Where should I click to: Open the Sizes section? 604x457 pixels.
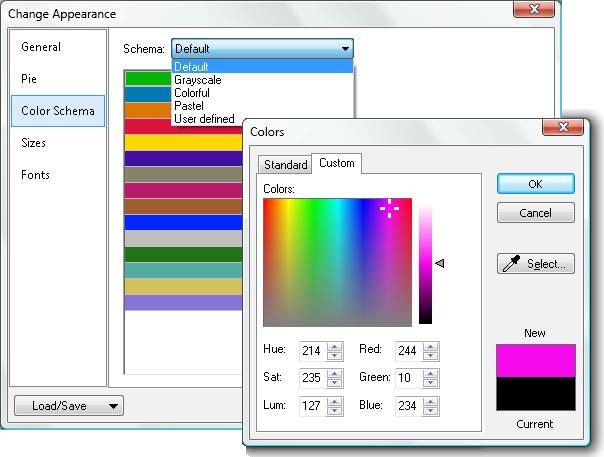coord(33,143)
